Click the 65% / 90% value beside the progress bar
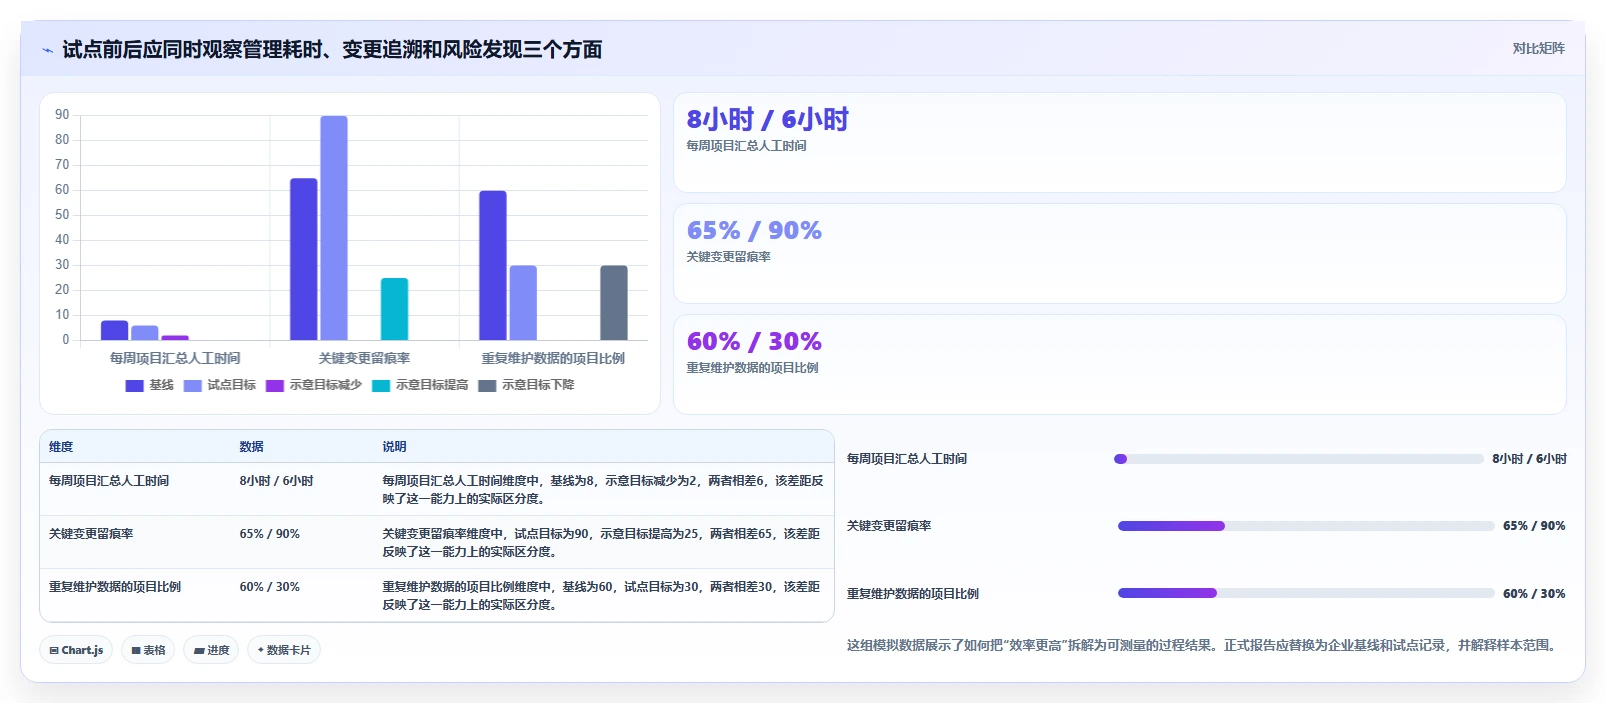The width and height of the screenshot is (1606, 703). click(x=1534, y=526)
